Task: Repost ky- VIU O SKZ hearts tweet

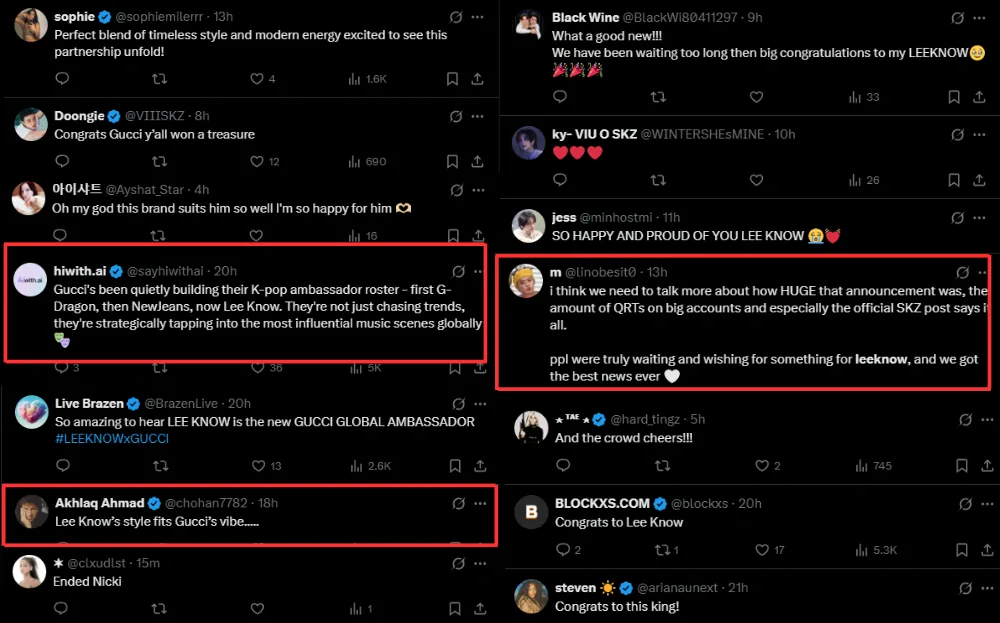Action: pos(658,180)
